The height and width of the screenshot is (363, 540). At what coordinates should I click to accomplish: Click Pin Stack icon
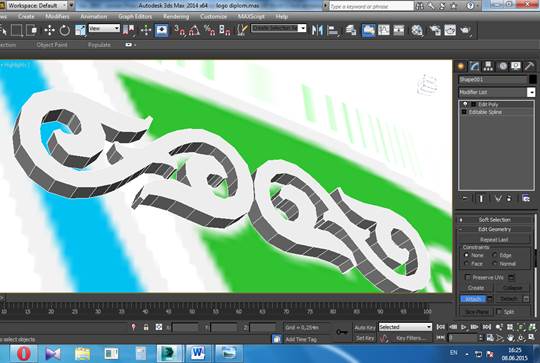click(465, 198)
